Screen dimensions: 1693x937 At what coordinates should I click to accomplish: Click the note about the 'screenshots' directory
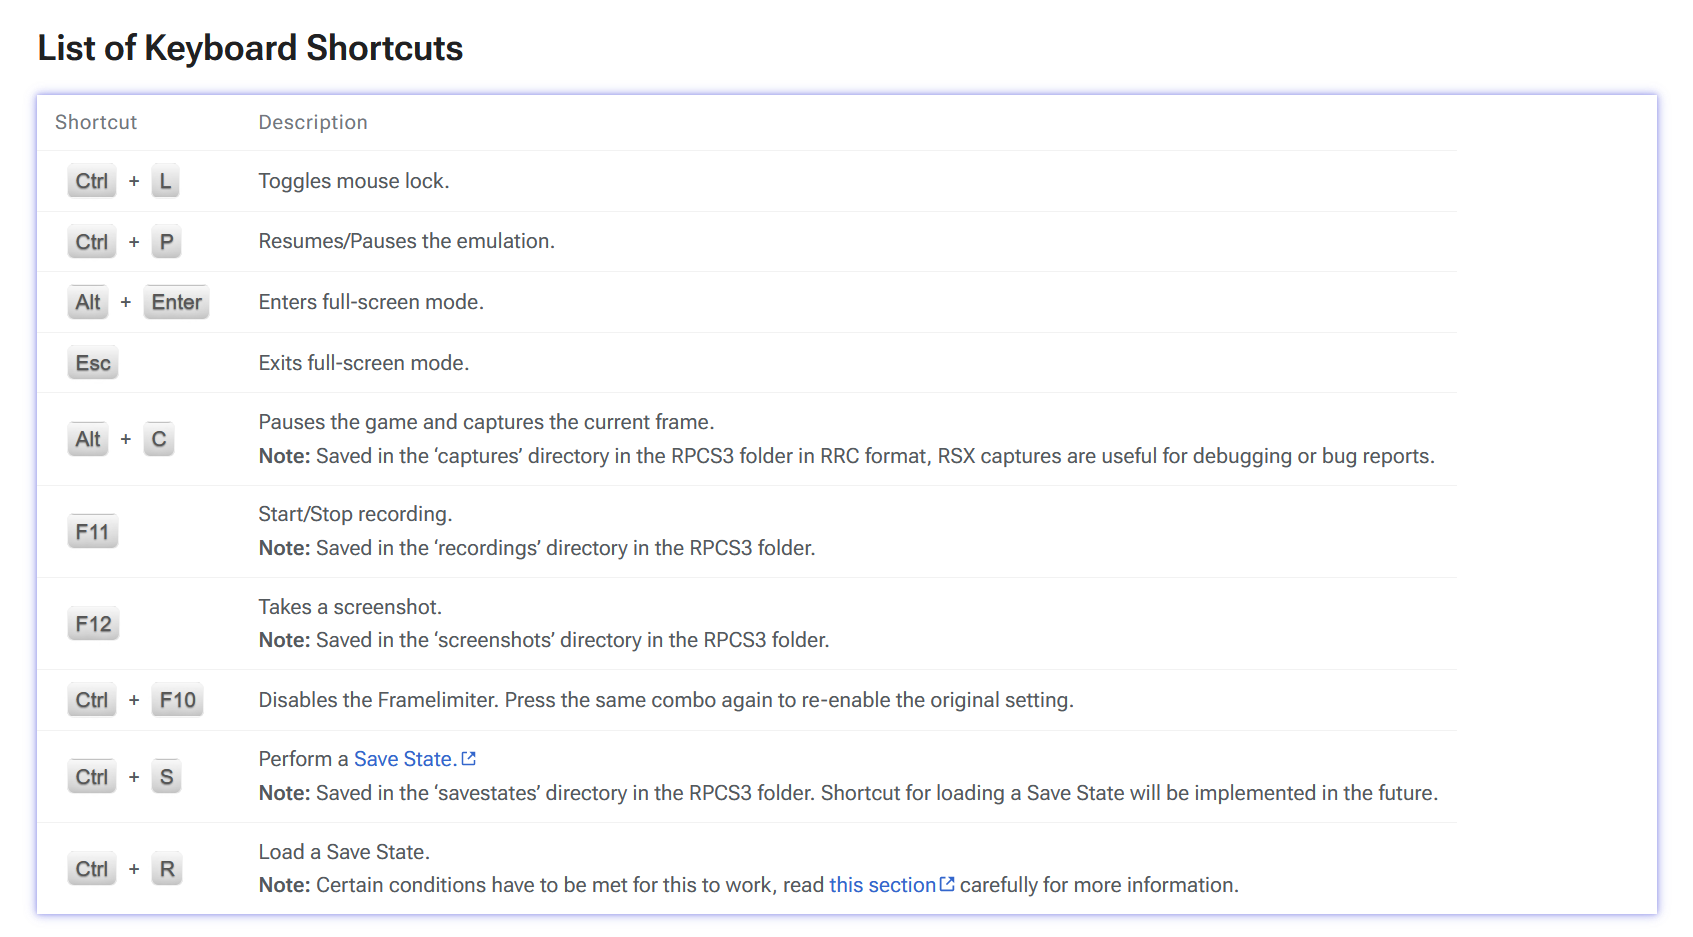[544, 640]
